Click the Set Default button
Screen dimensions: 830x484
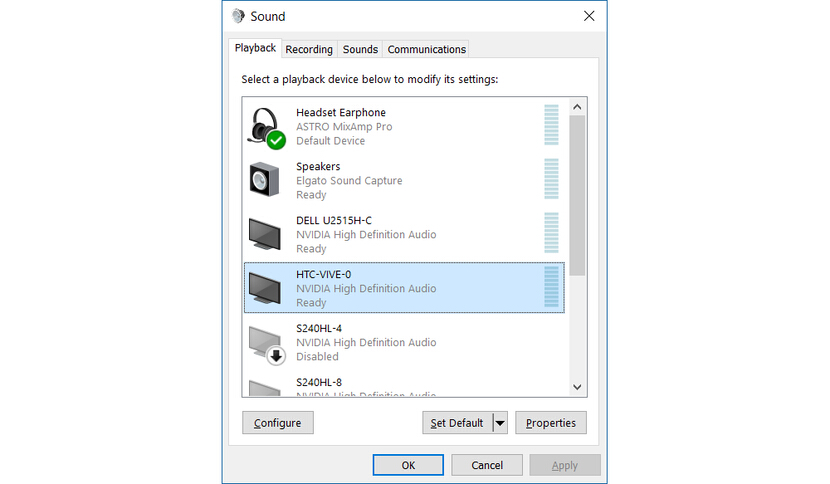[457, 423]
